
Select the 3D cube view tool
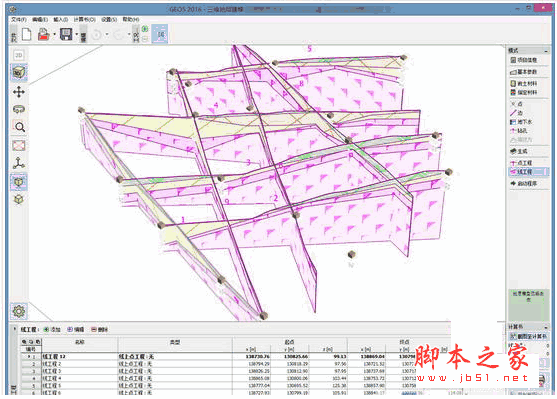coord(19,72)
